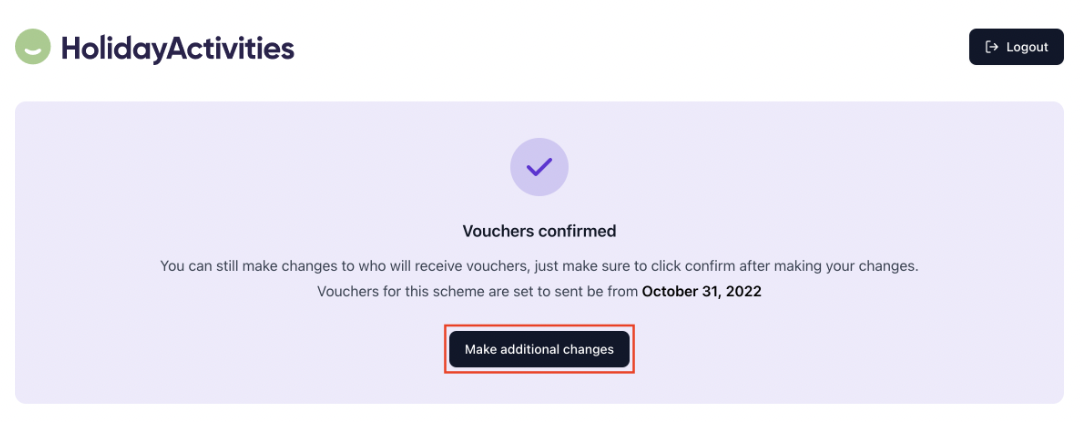Click the word "confirmed" in the heading

click(579, 231)
